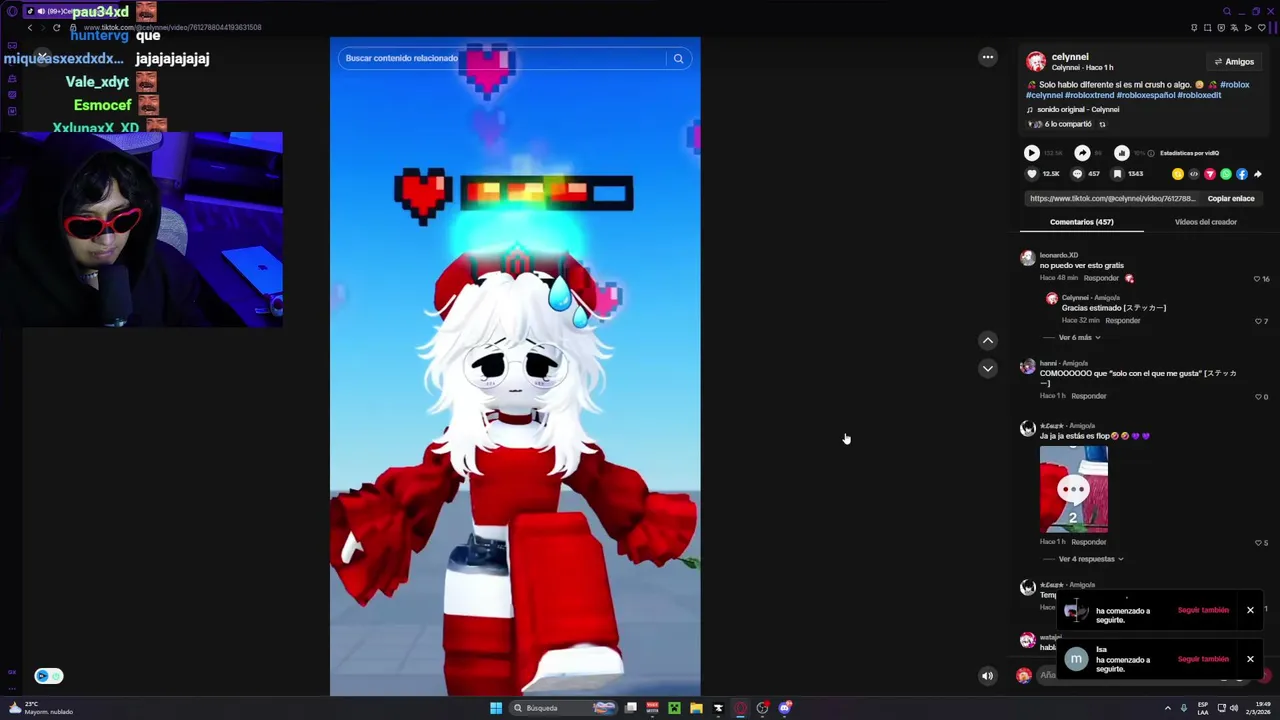This screenshot has width=1280, height=720.
Task: Show hidden system tray icons chevron
Action: coord(1167,708)
